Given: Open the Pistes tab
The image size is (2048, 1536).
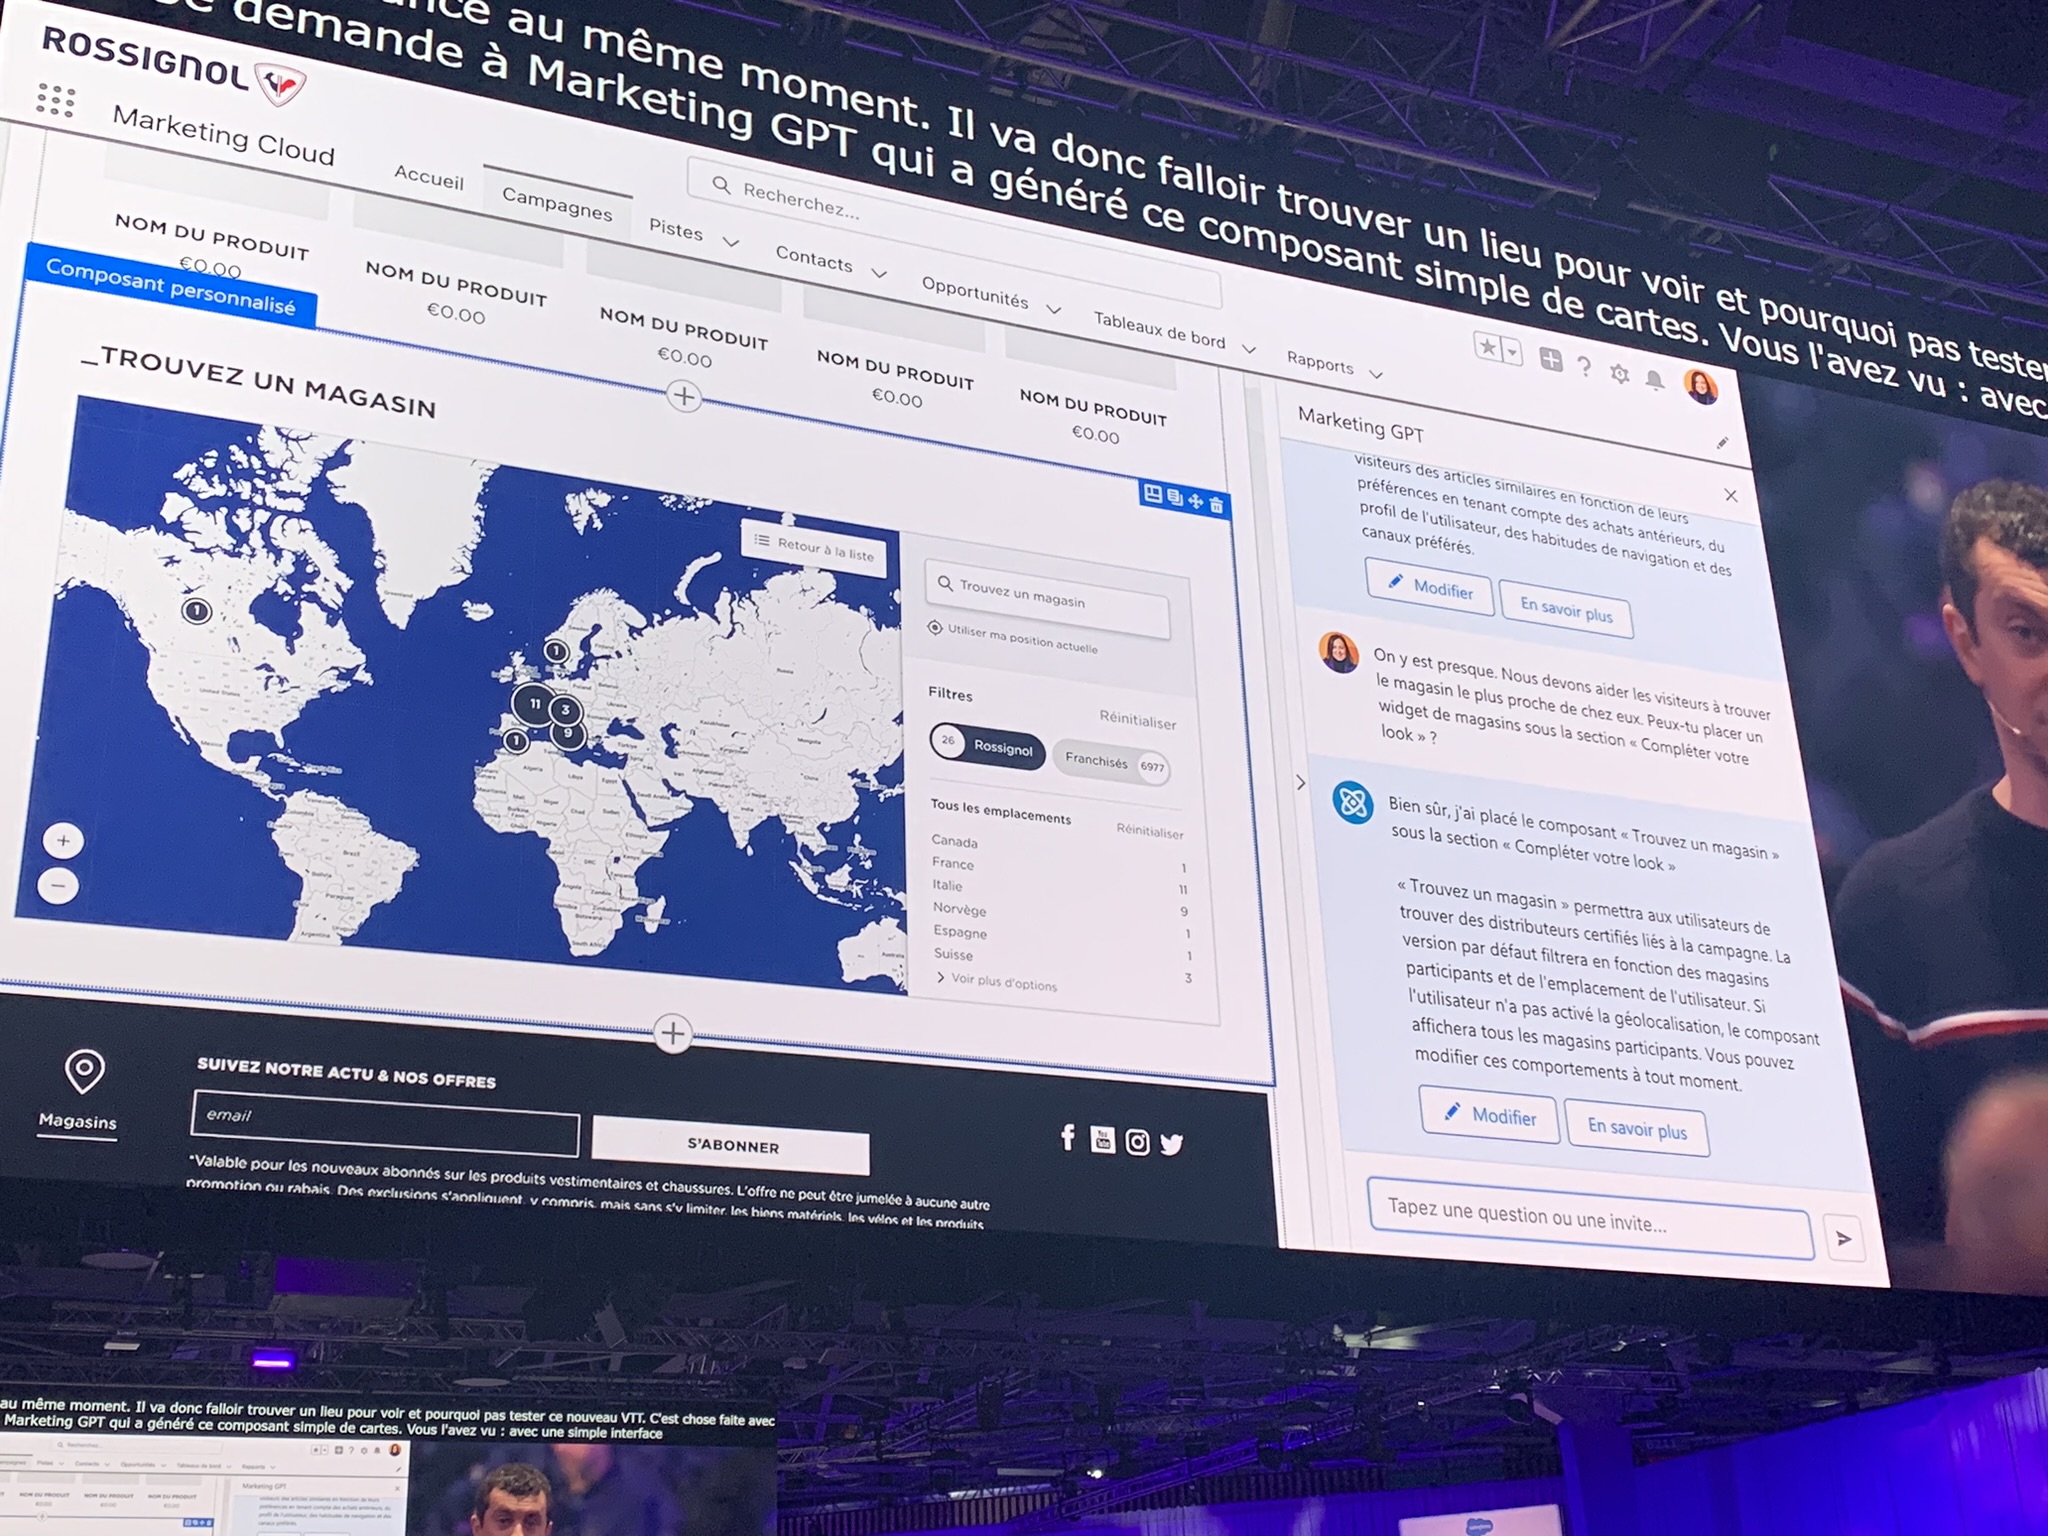Looking at the screenshot, I should [676, 230].
